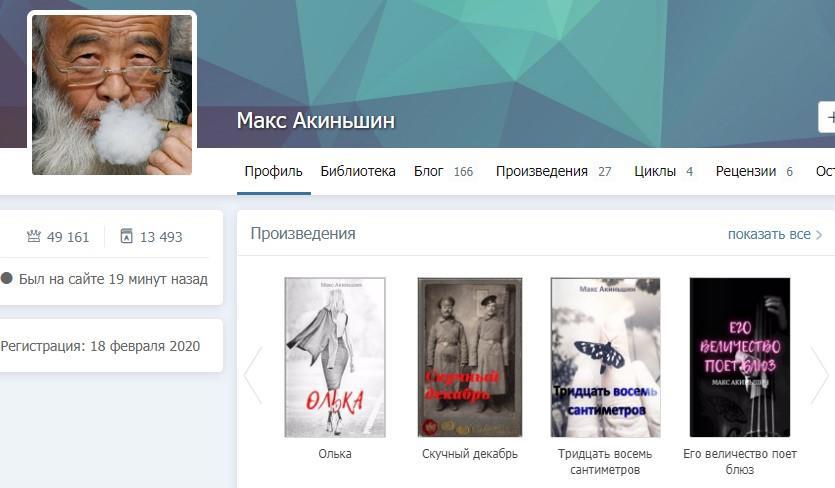The width and height of the screenshot is (835, 488).
Task: Show next works with right carousel arrow
Action: point(819,375)
